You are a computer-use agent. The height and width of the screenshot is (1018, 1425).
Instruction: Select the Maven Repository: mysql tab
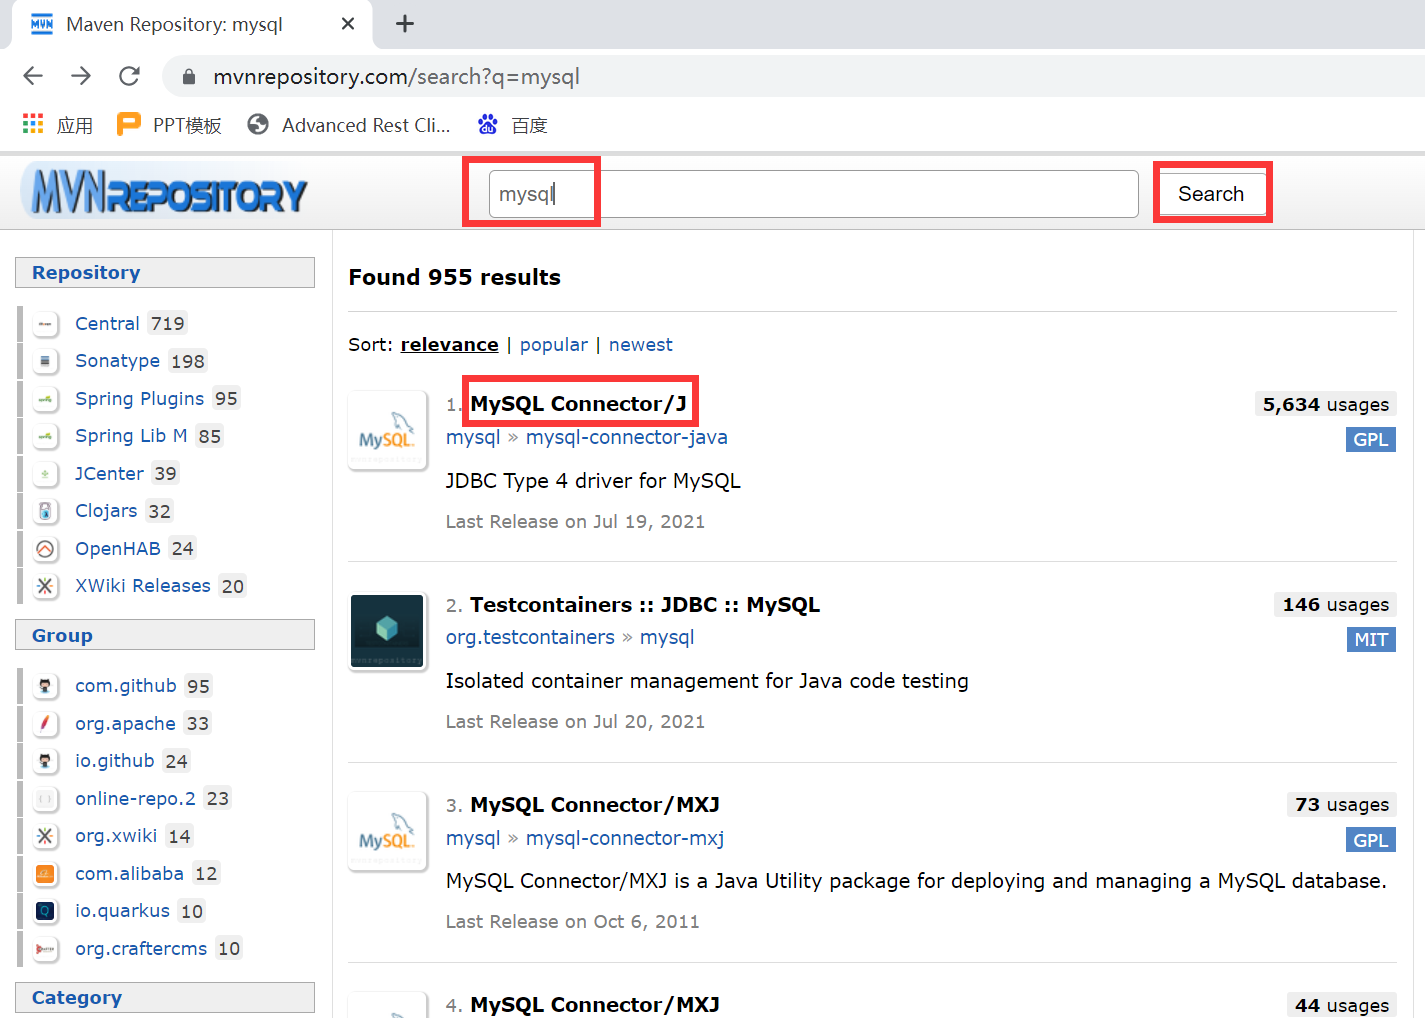[x=190, y=24]
